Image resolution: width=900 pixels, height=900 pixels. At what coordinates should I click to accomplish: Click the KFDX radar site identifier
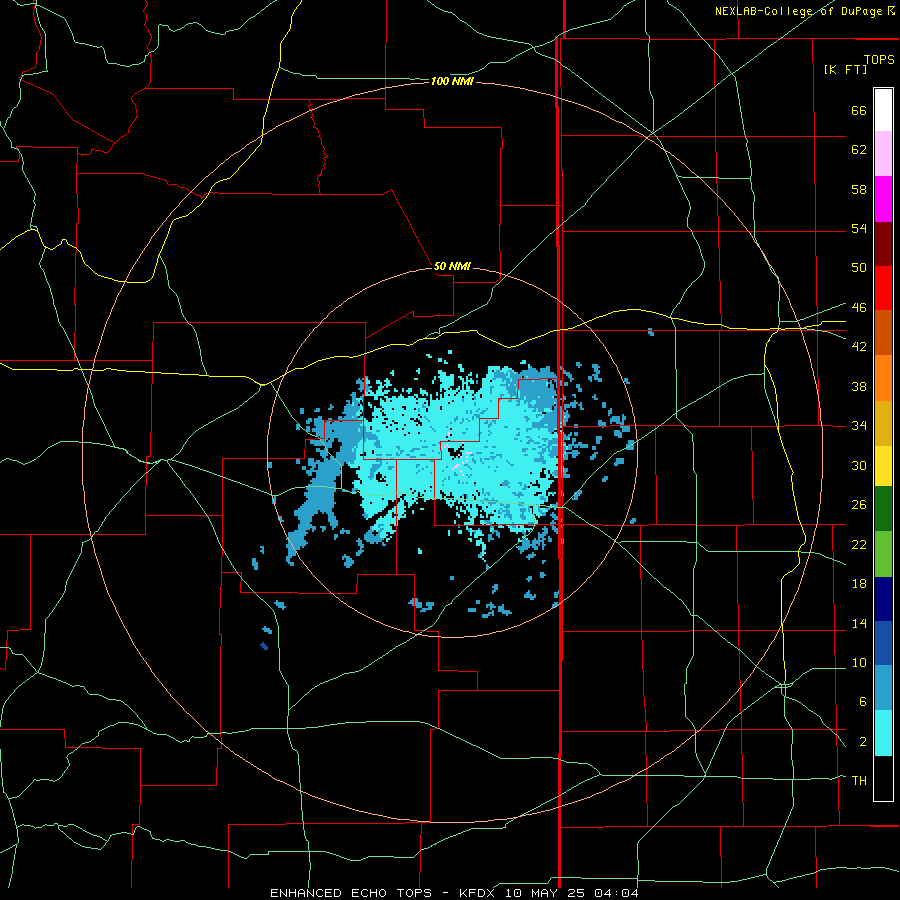click(x=476, y=893)
